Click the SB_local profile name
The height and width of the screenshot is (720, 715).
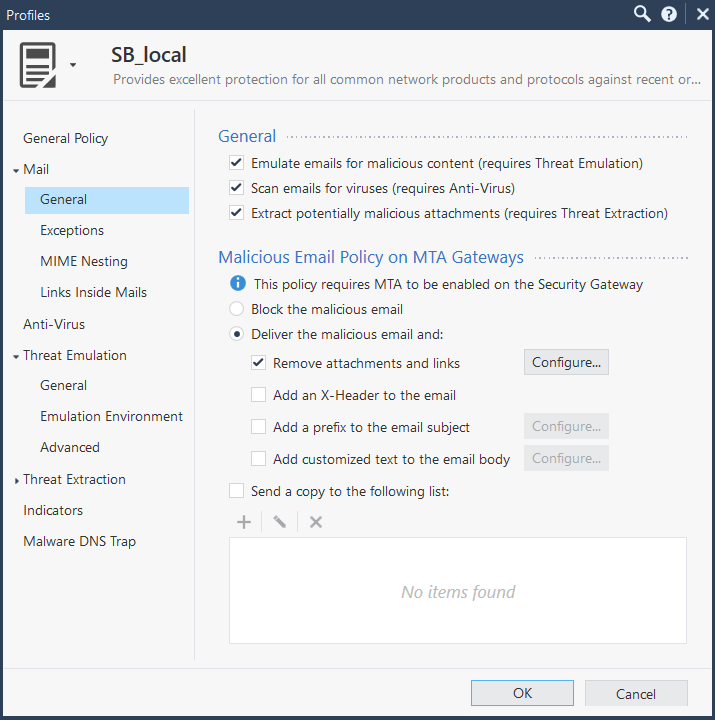tap(149, 55)
